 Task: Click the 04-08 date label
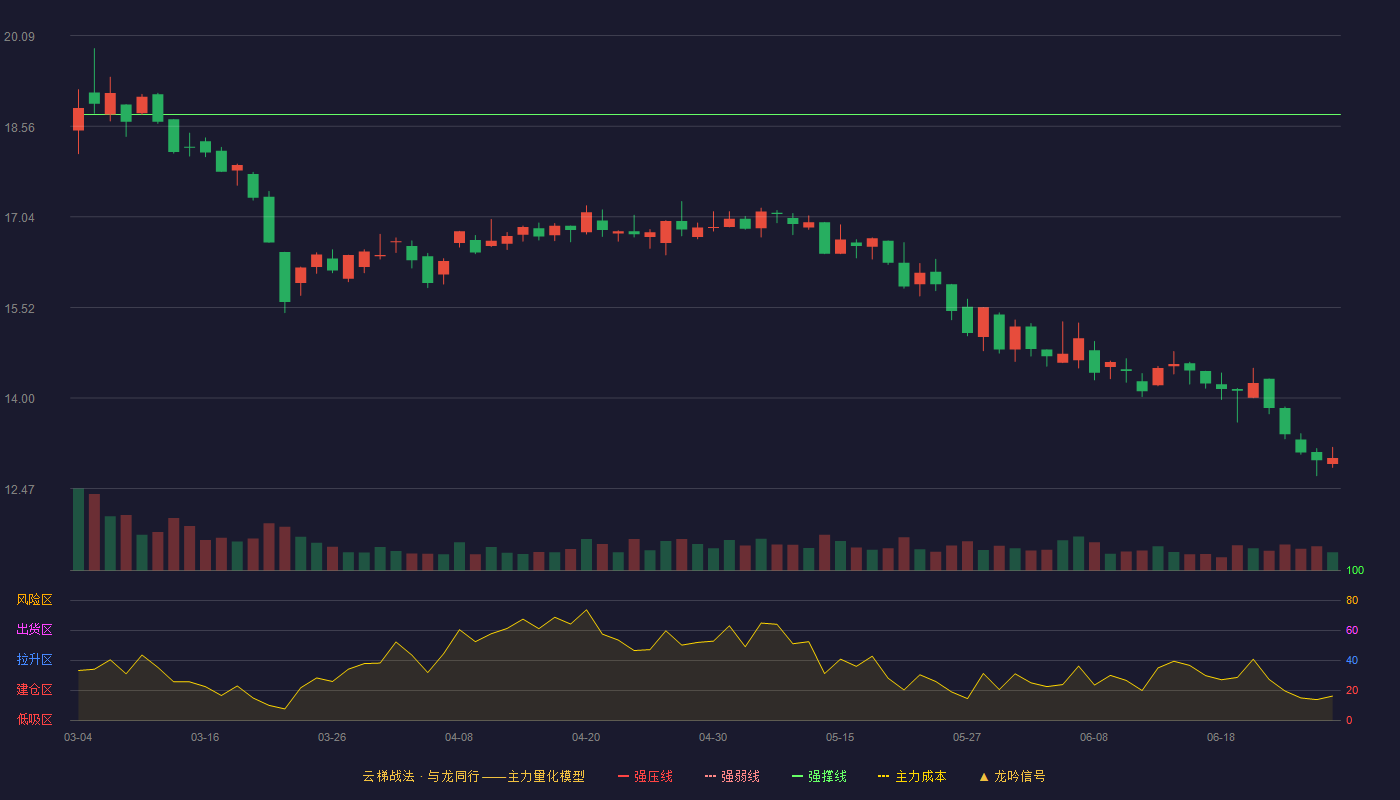point(459,737)
